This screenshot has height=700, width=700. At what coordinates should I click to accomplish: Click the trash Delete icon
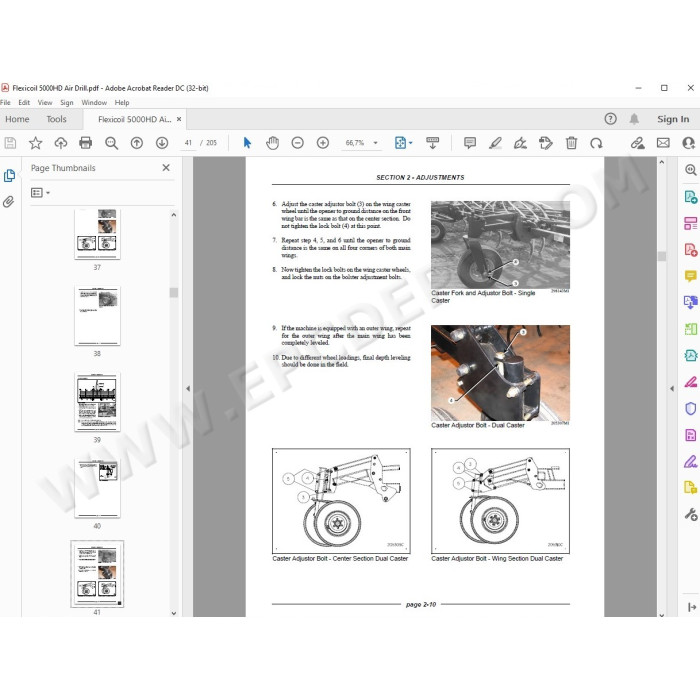pos(571,143)
